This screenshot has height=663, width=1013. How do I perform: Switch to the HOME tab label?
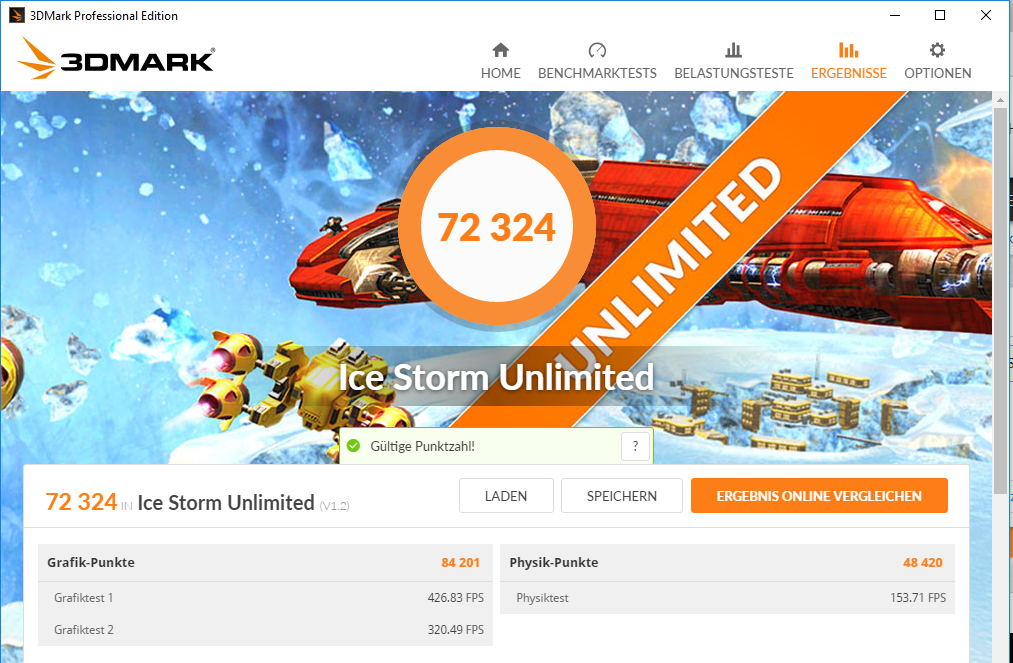coord(501,74)
